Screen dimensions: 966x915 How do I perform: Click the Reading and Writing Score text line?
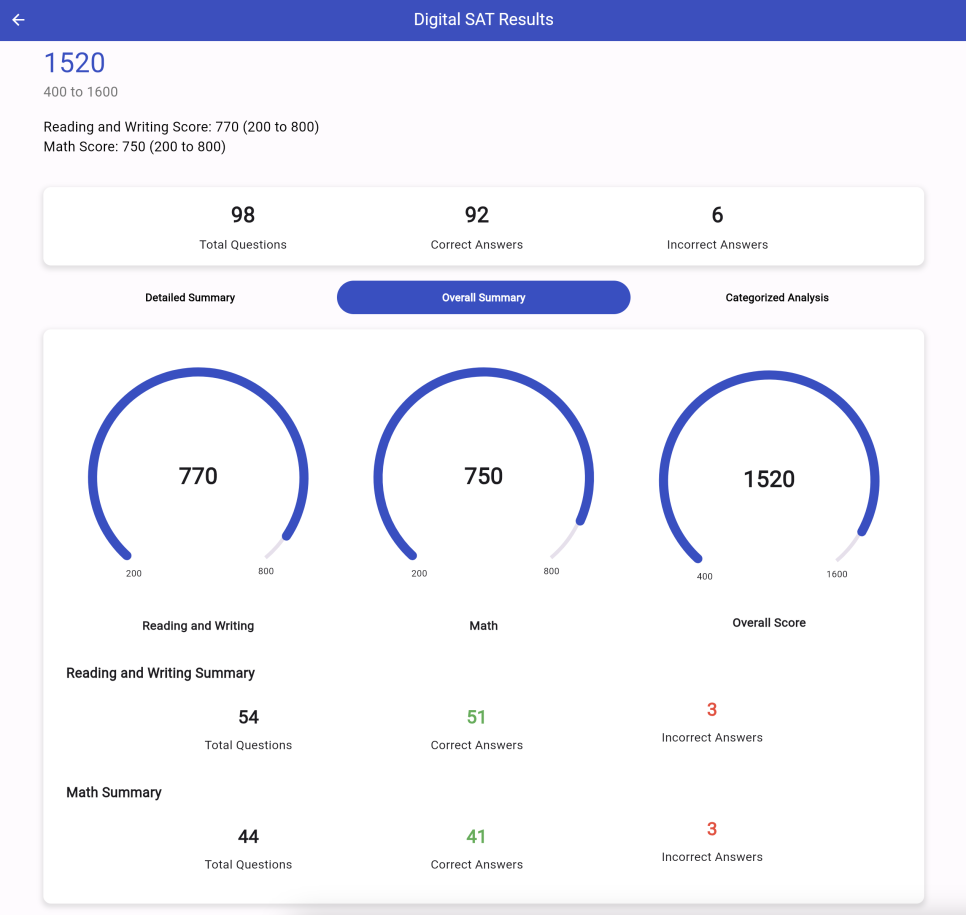pos(181,127)
